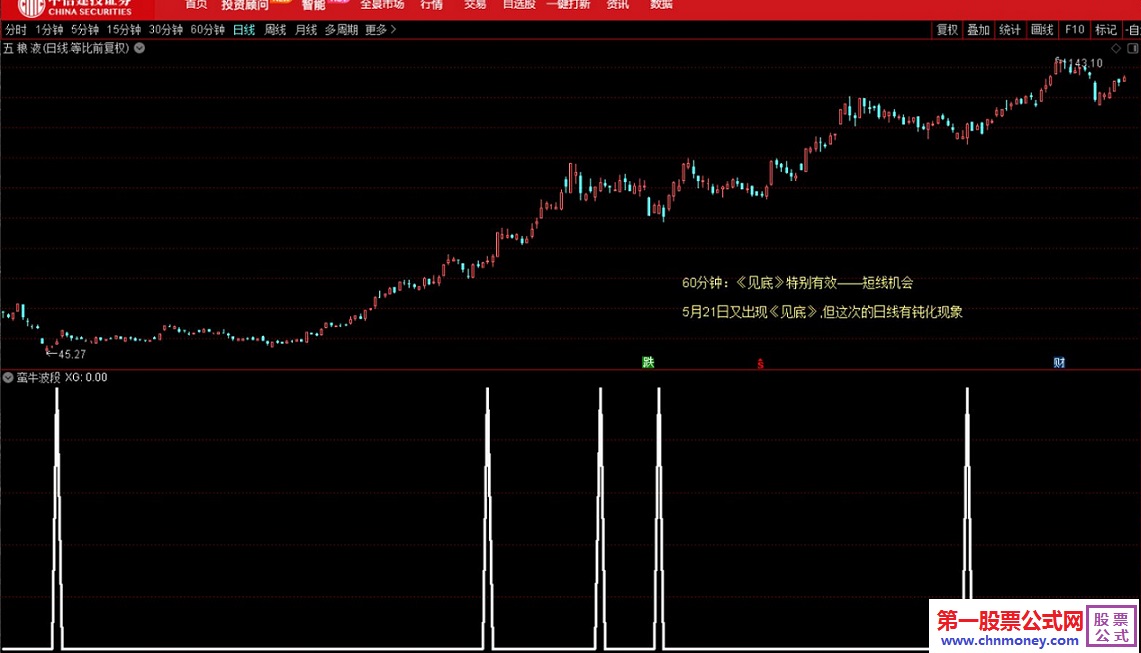Open the 交易 trading menu
The height and width of the screenshot is (653, 1141).
point(475,4)
